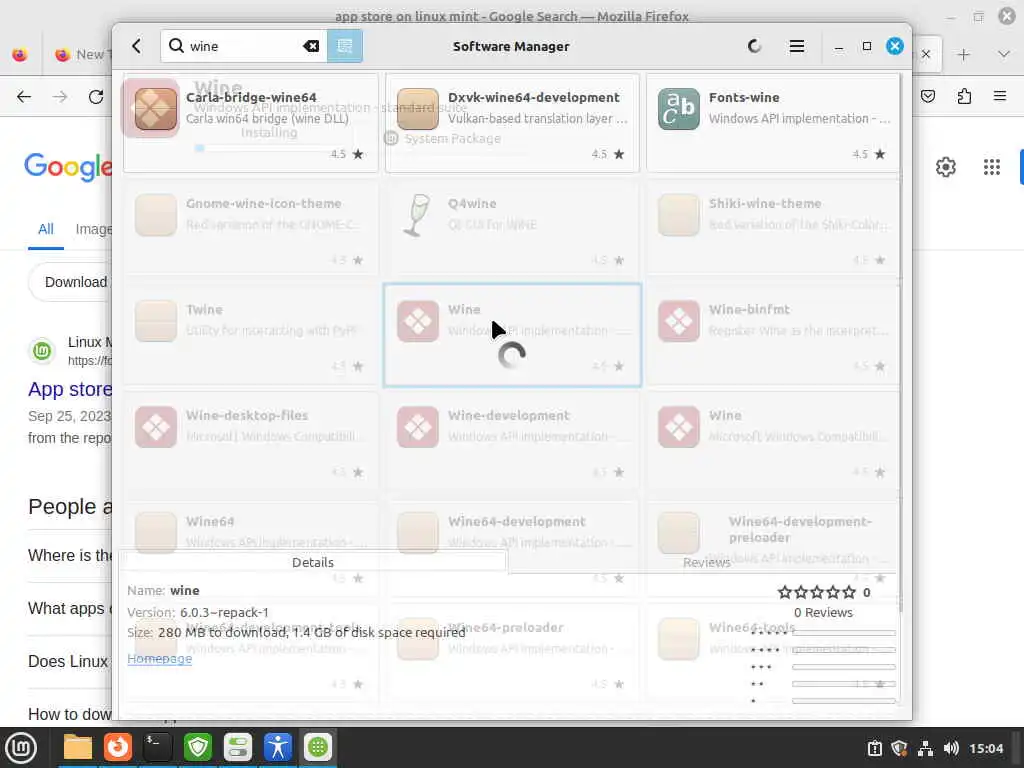Expand the list all tabs chevron
The height and width of the screenshot is (768, 1024).
click(1004, 55)
